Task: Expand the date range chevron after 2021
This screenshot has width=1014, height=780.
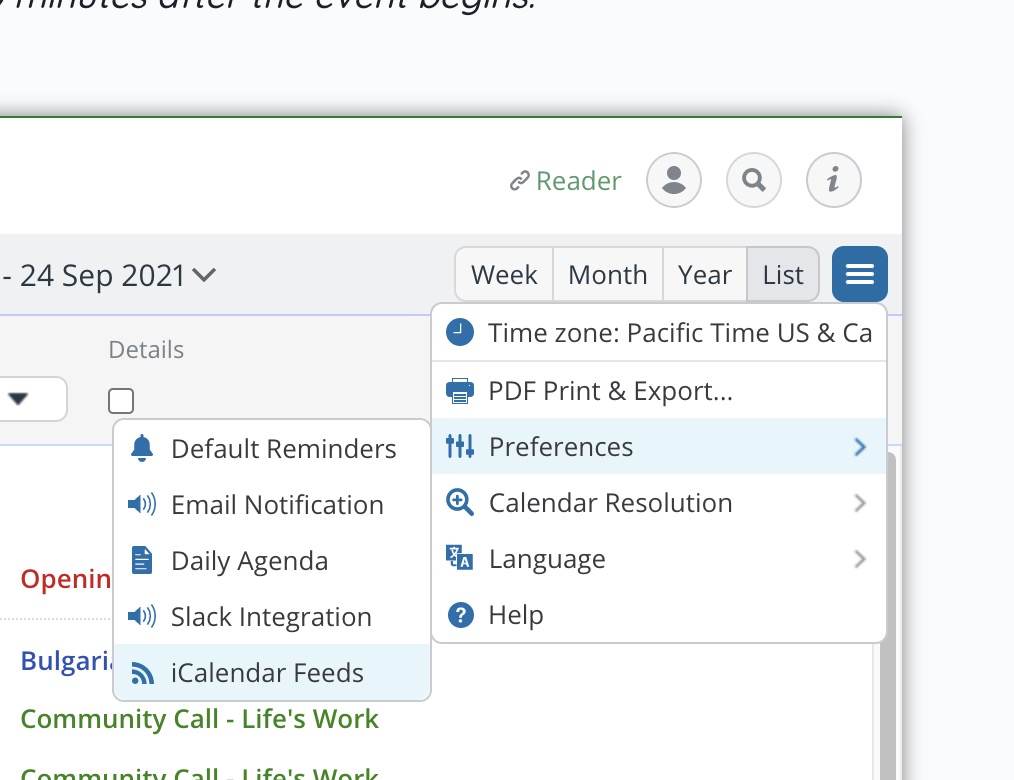Action: 204,275
